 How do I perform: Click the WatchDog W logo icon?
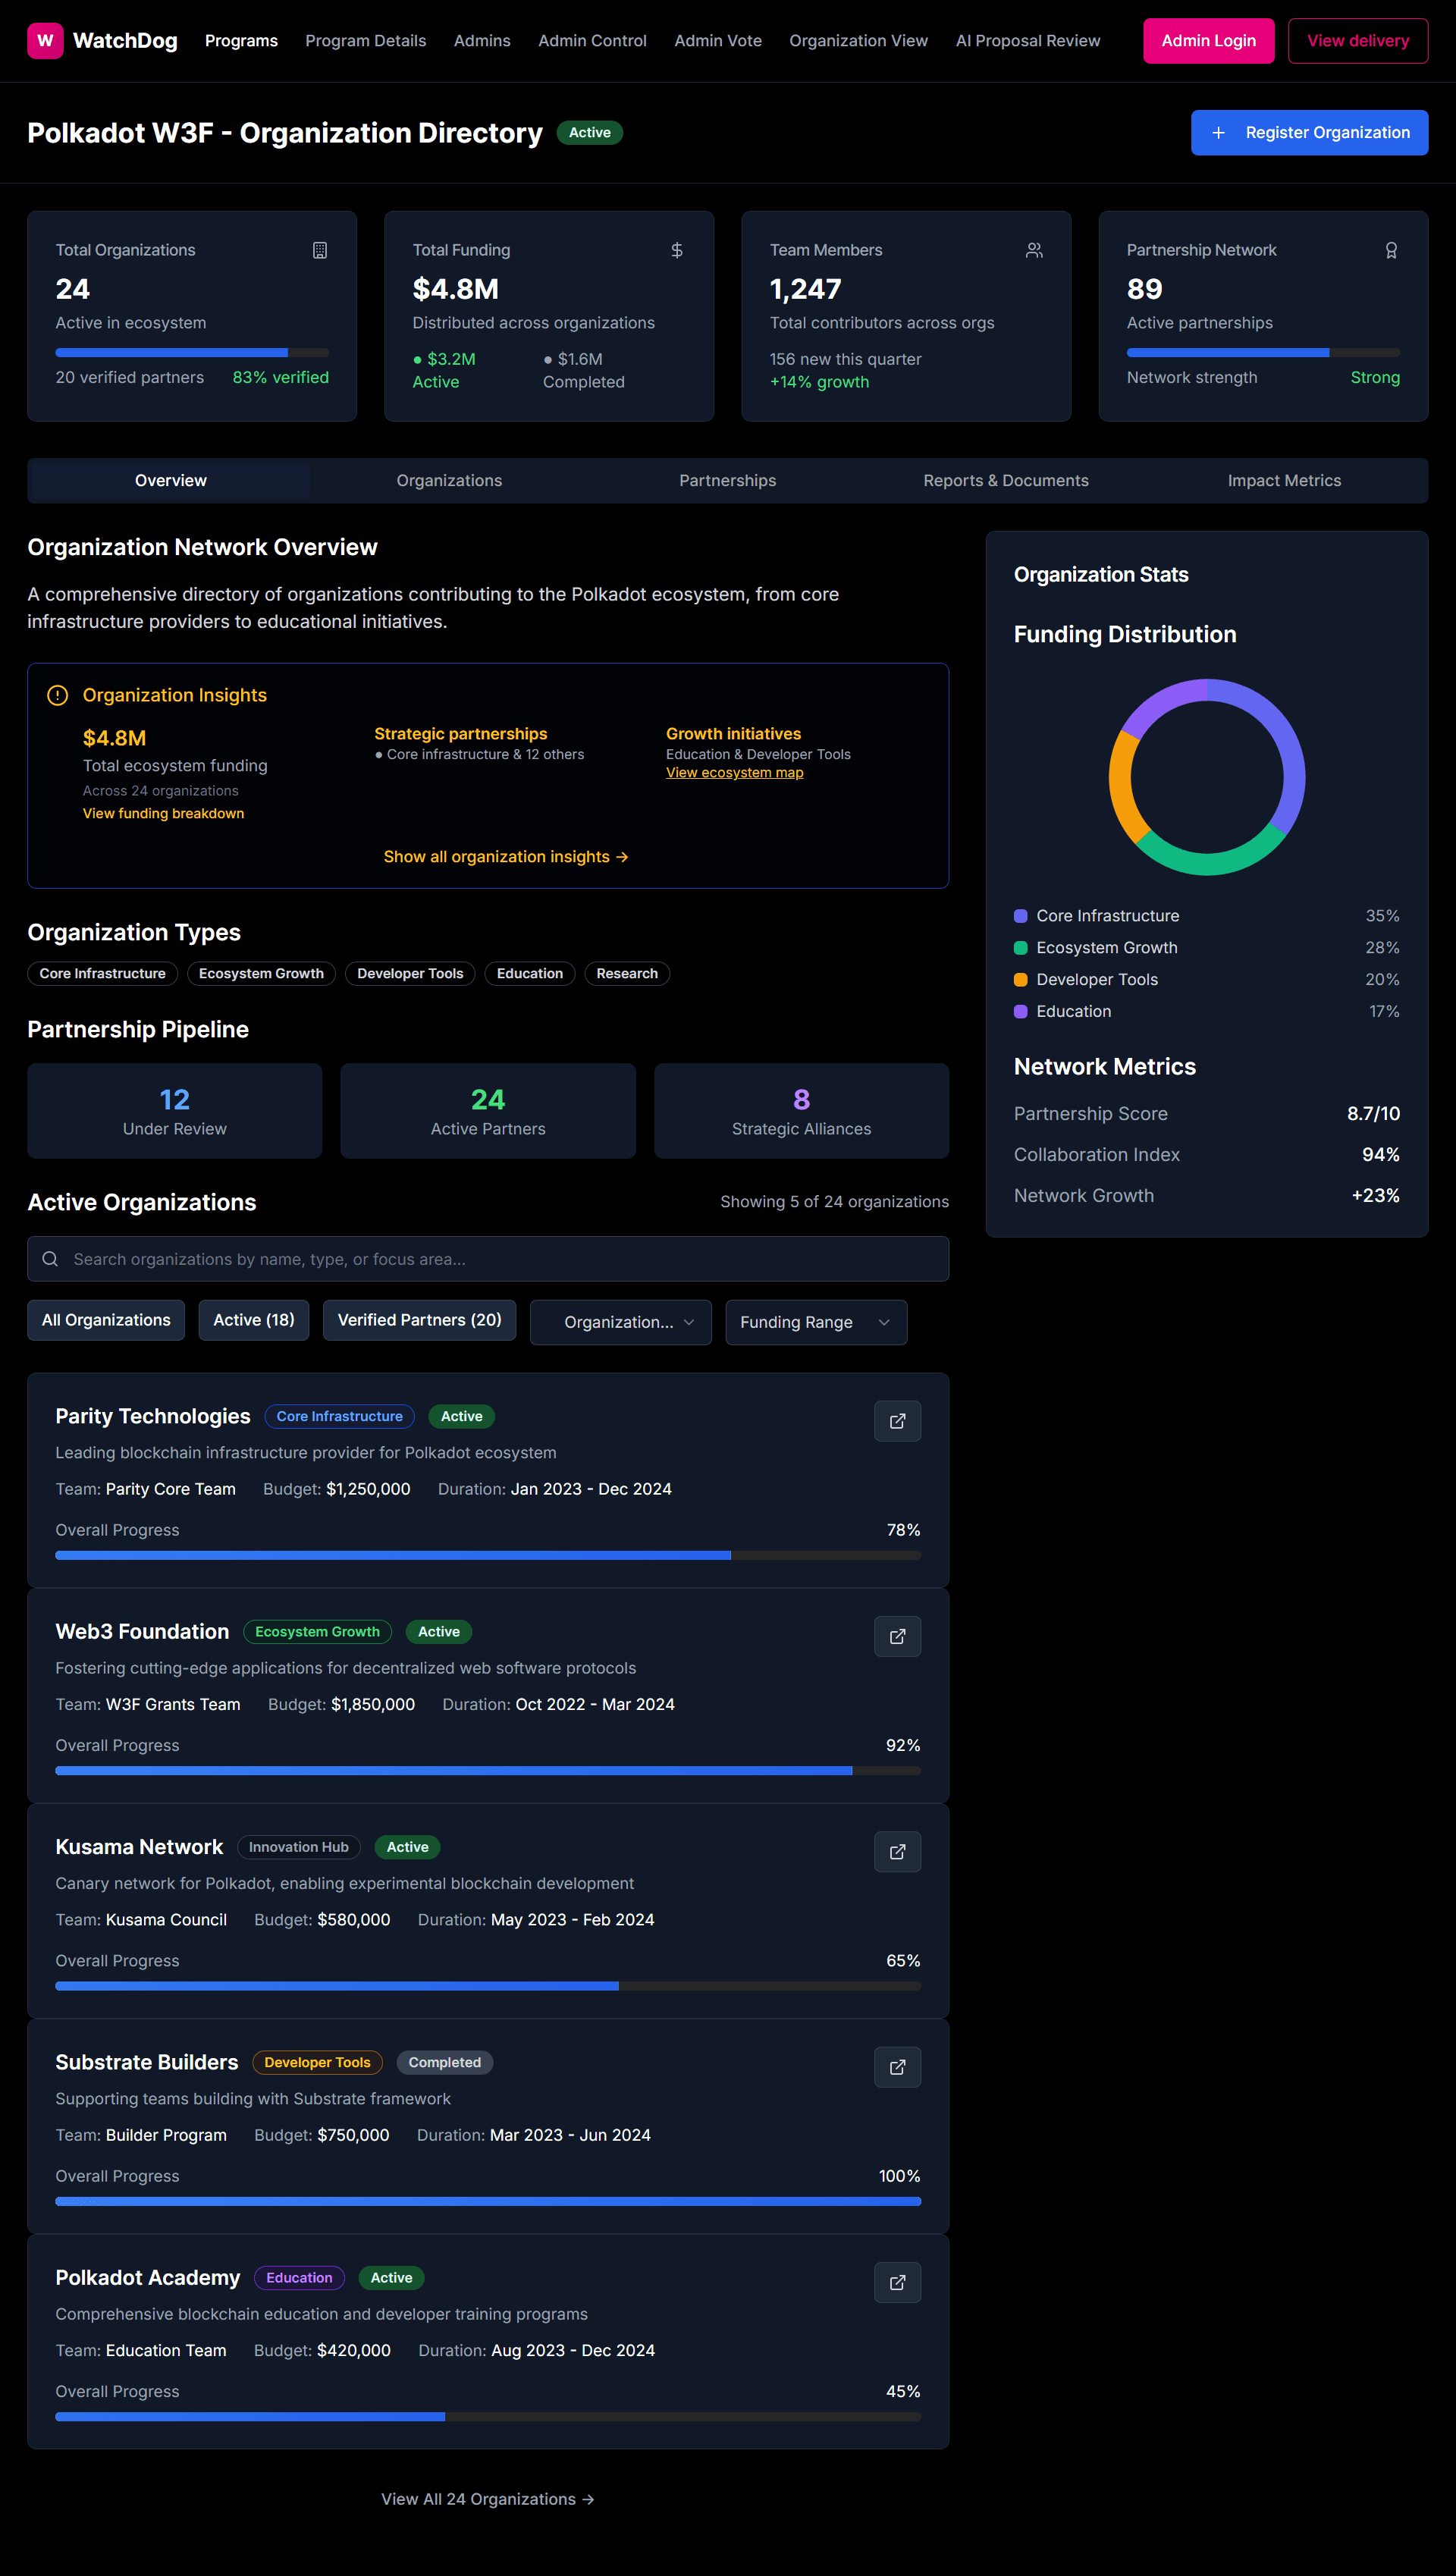point(45,41)
